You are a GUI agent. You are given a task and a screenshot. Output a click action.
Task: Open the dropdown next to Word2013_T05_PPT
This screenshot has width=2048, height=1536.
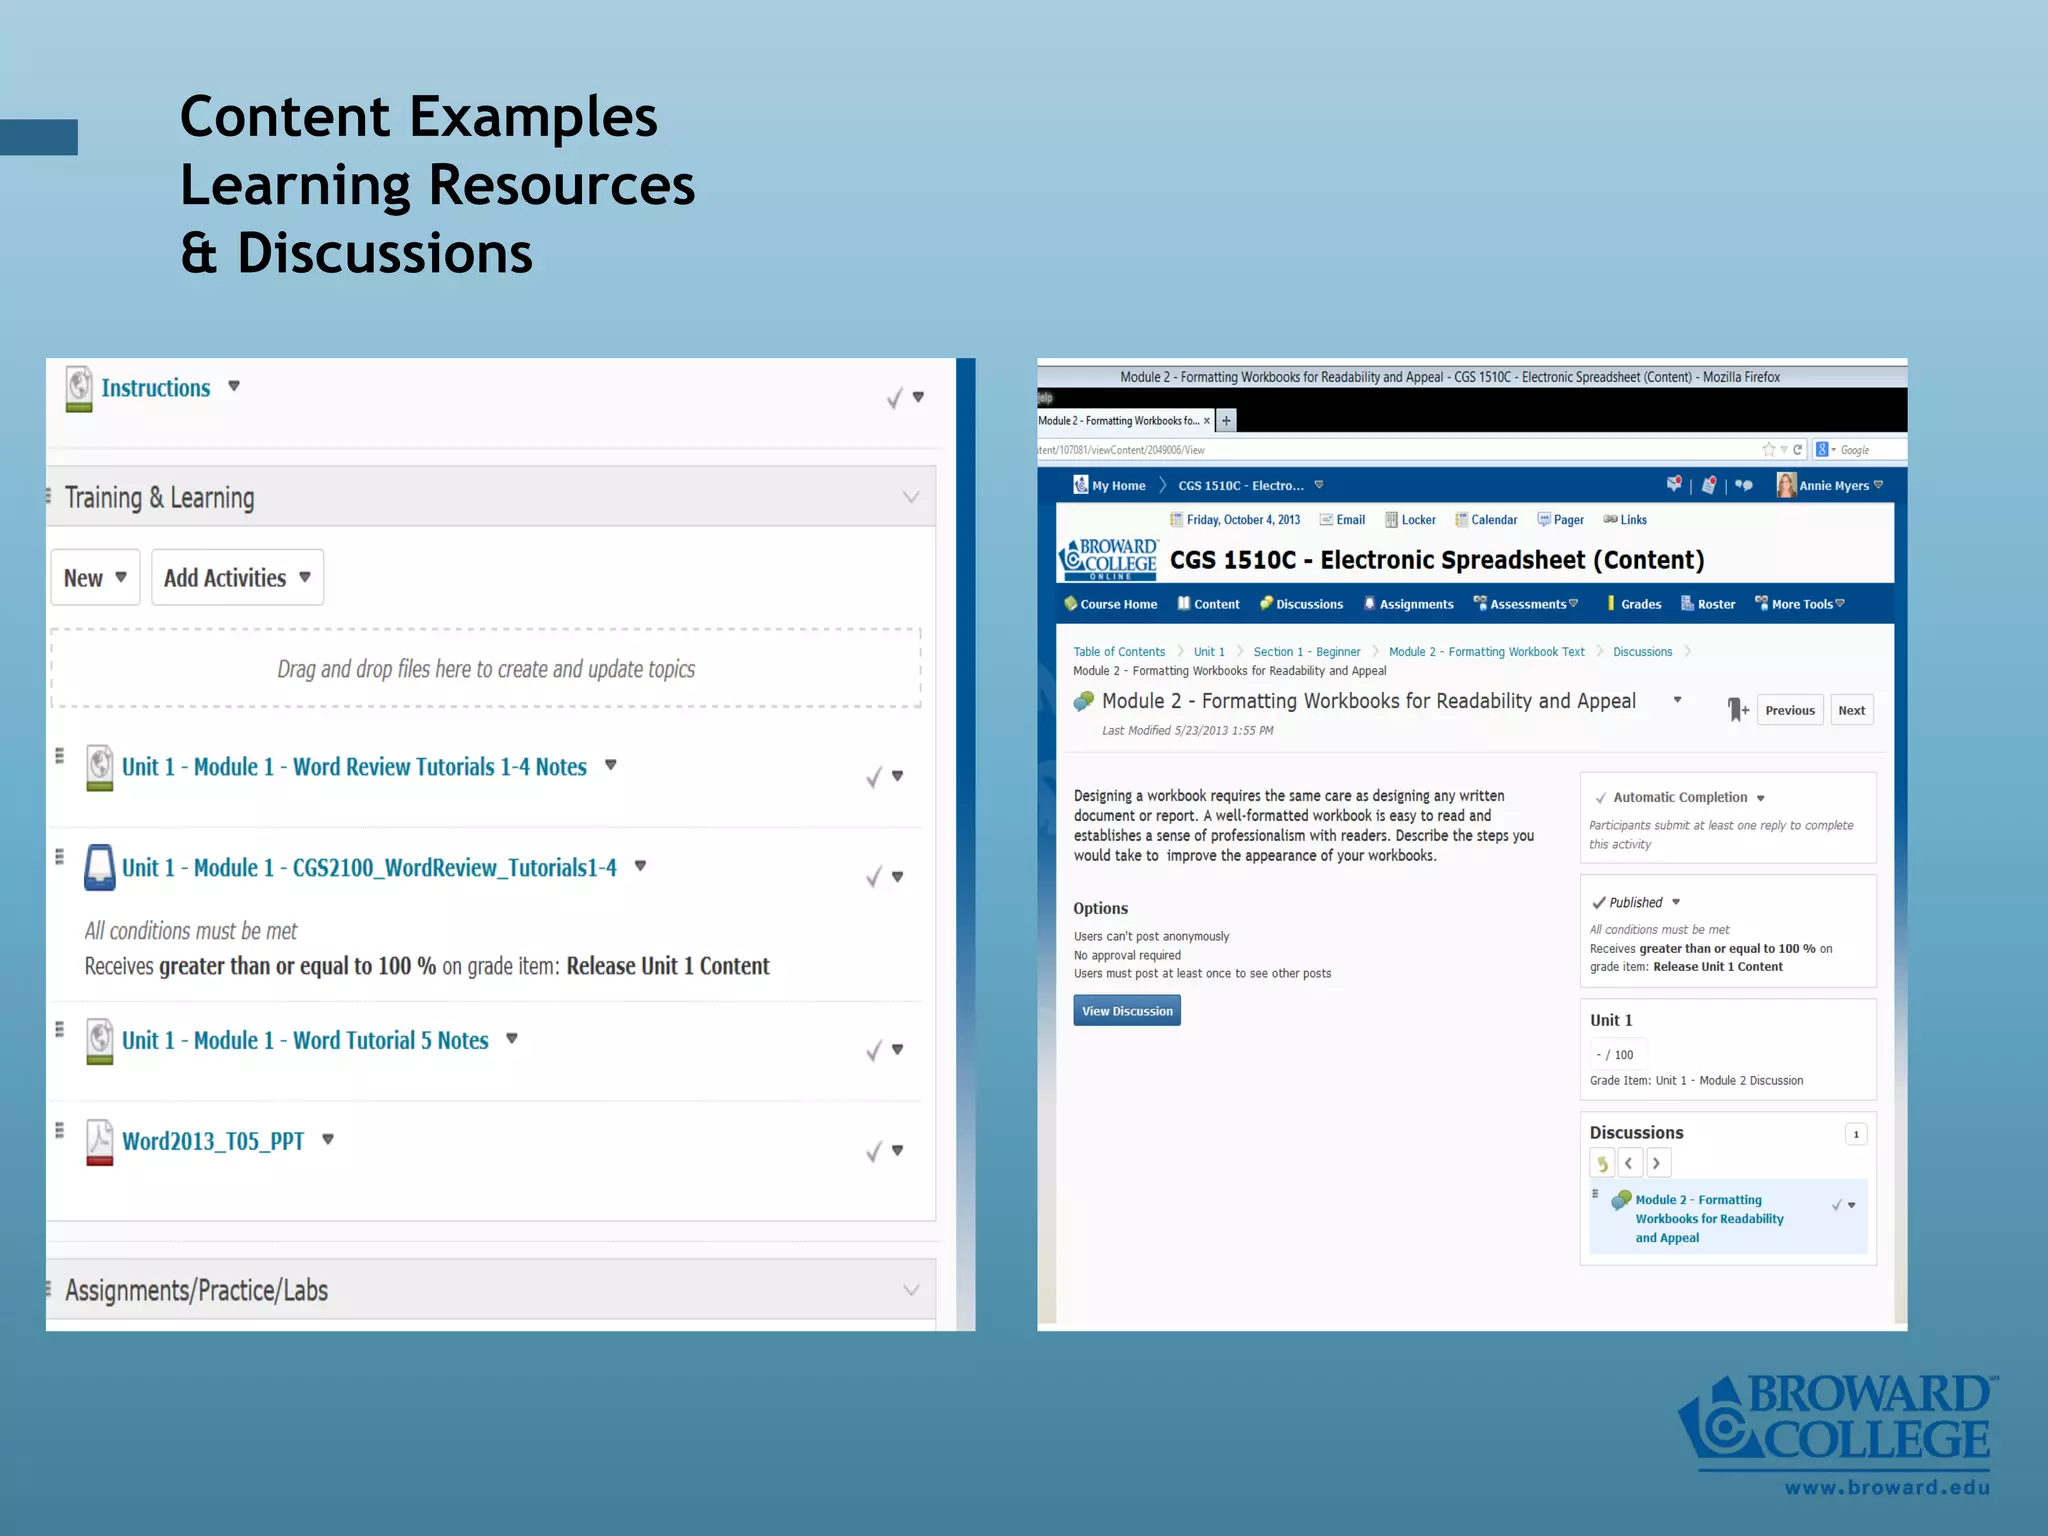coord(328,1139)
